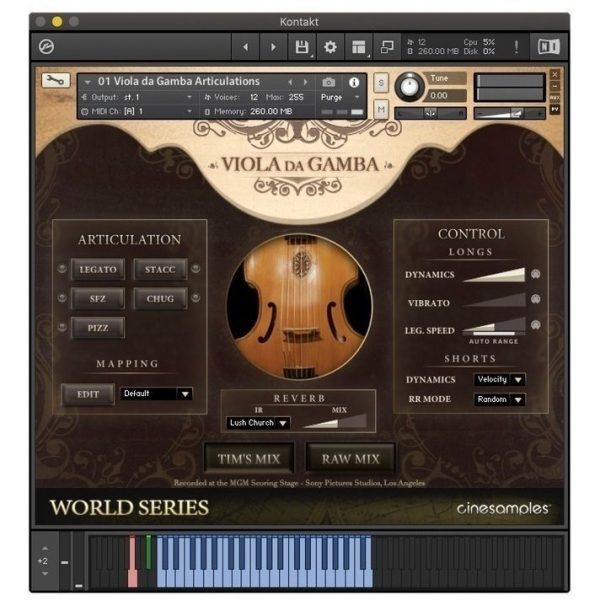Solo the instrument with S button
600x600 pixels.
click(381, 83)
